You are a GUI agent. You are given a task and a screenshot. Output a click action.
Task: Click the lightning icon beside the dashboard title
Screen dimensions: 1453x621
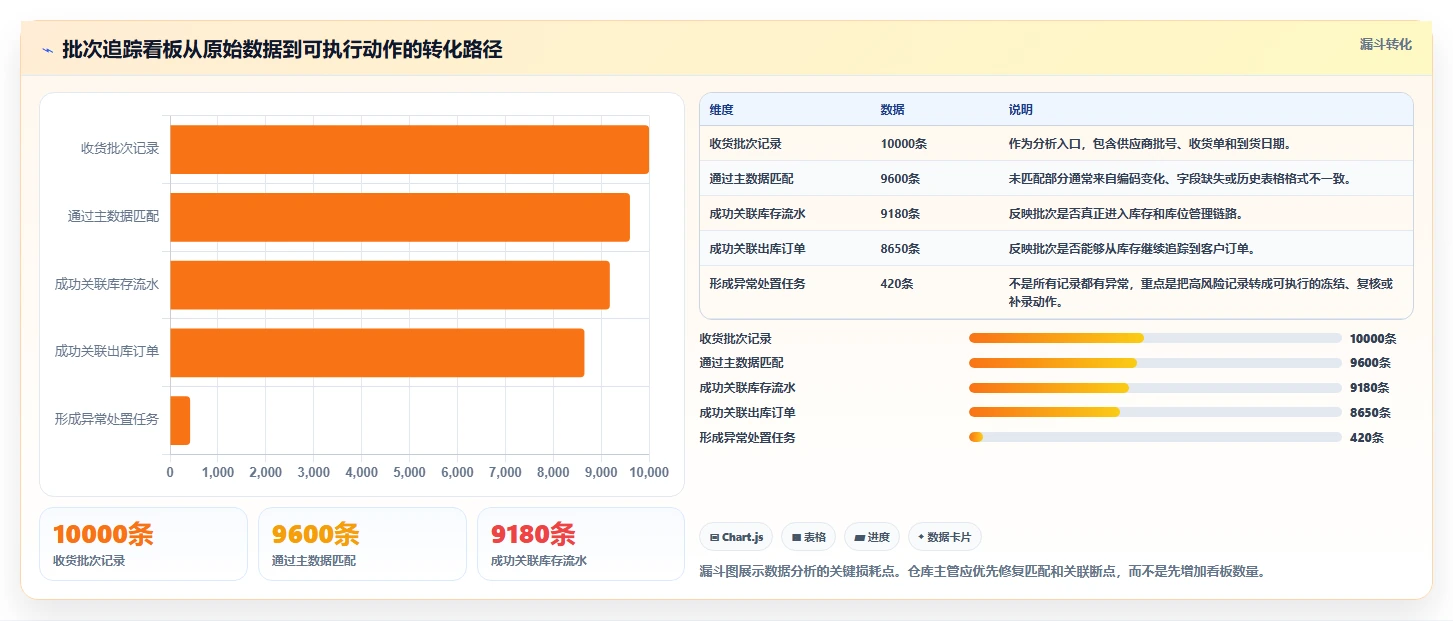[x=47, y=50]
